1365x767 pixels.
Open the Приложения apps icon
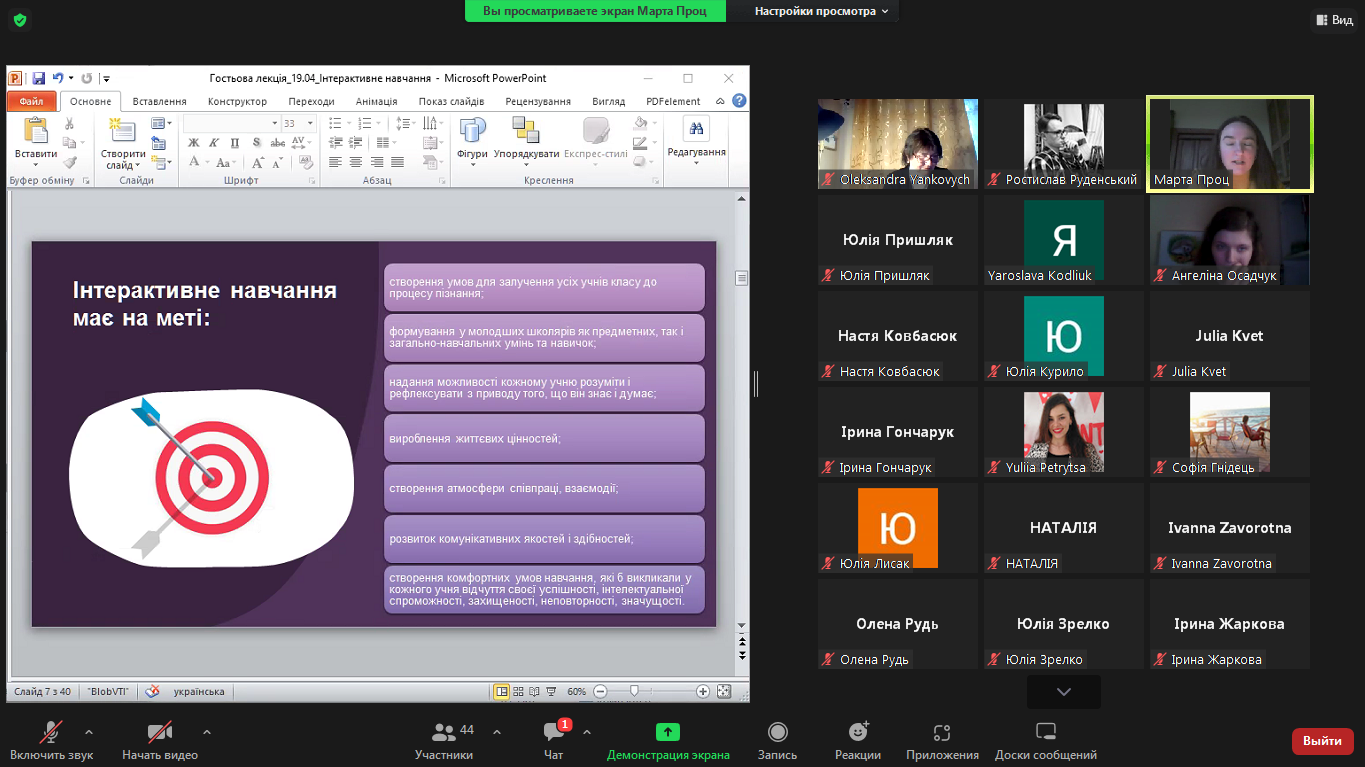941,733
